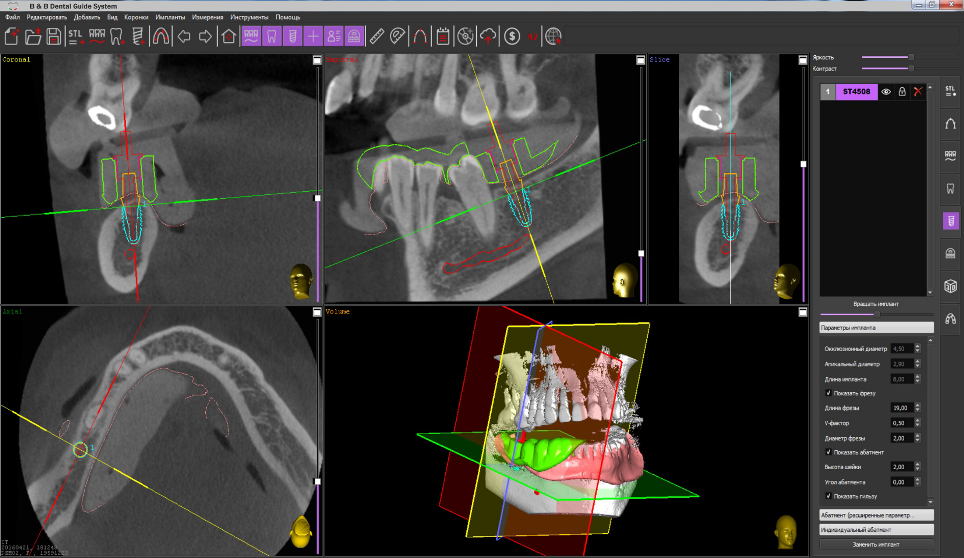The width and height of the screenshot is (964, 558).
Task: Step Высота шейки value spinner
Action: [917, 467]
